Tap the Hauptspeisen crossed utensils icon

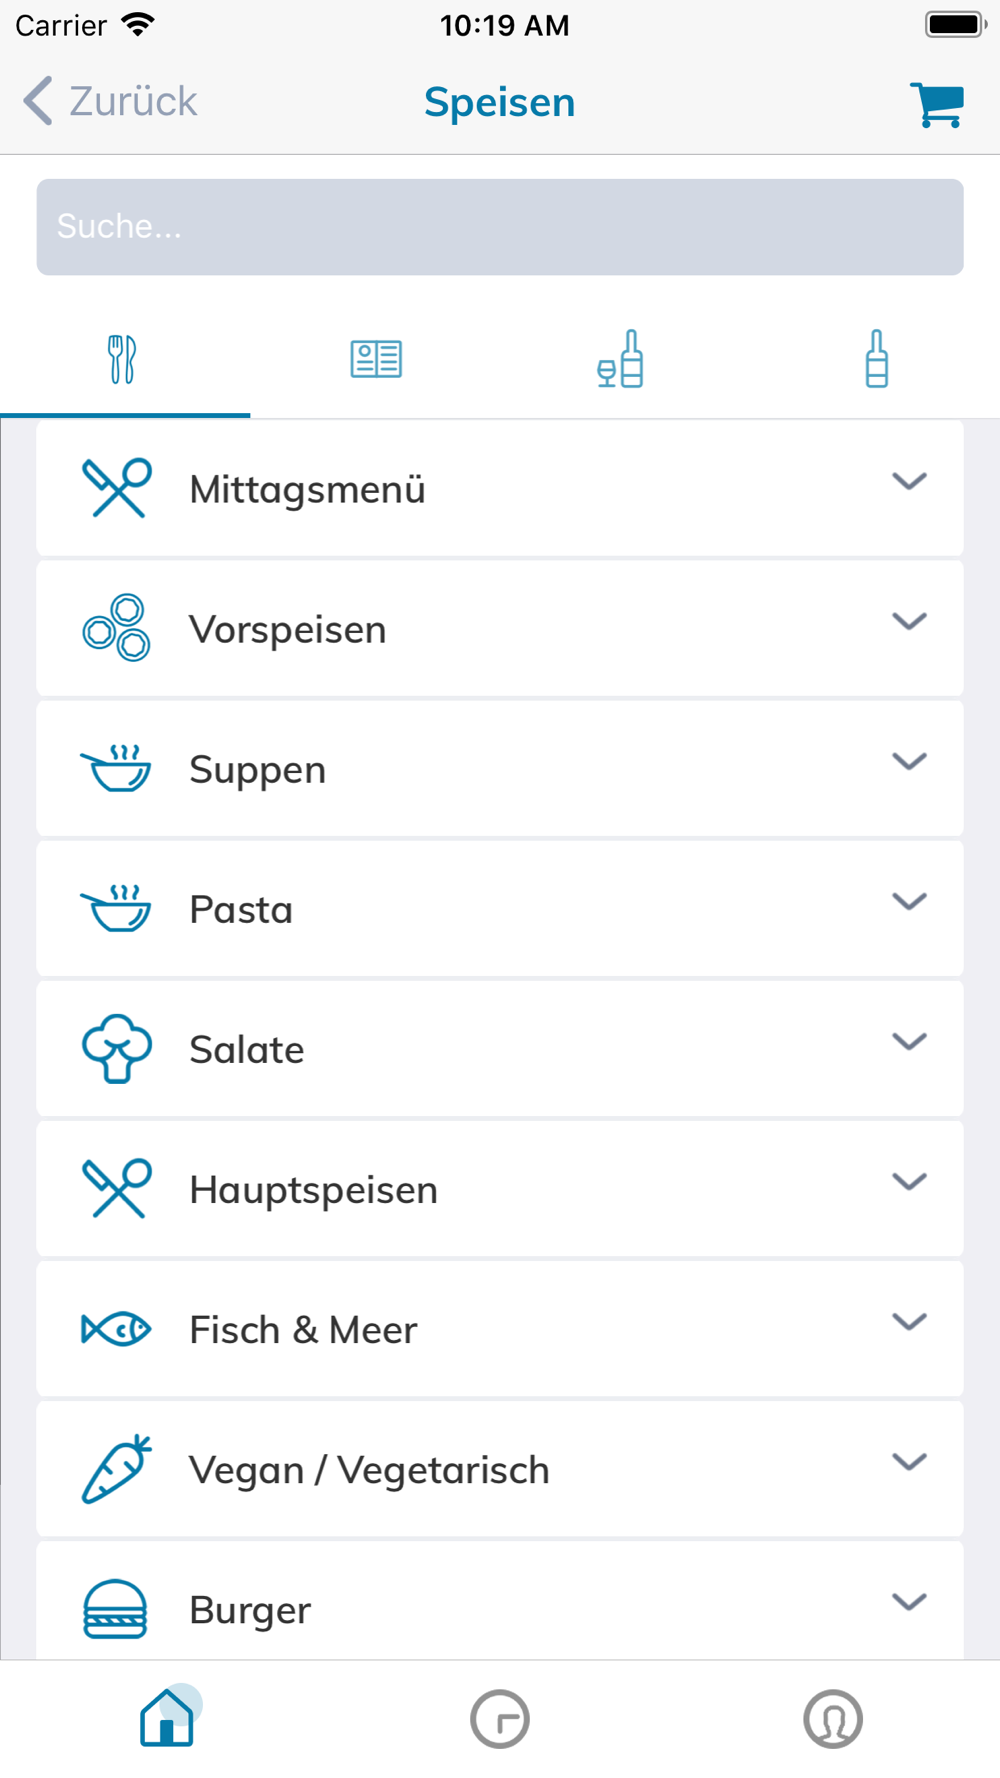(117, 1188)
